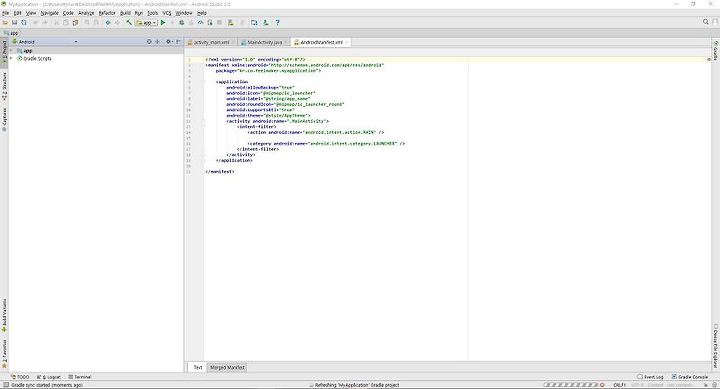Click the Stop toolbar icon
This screenshot has width=720, height=389.
click(219, 22)
